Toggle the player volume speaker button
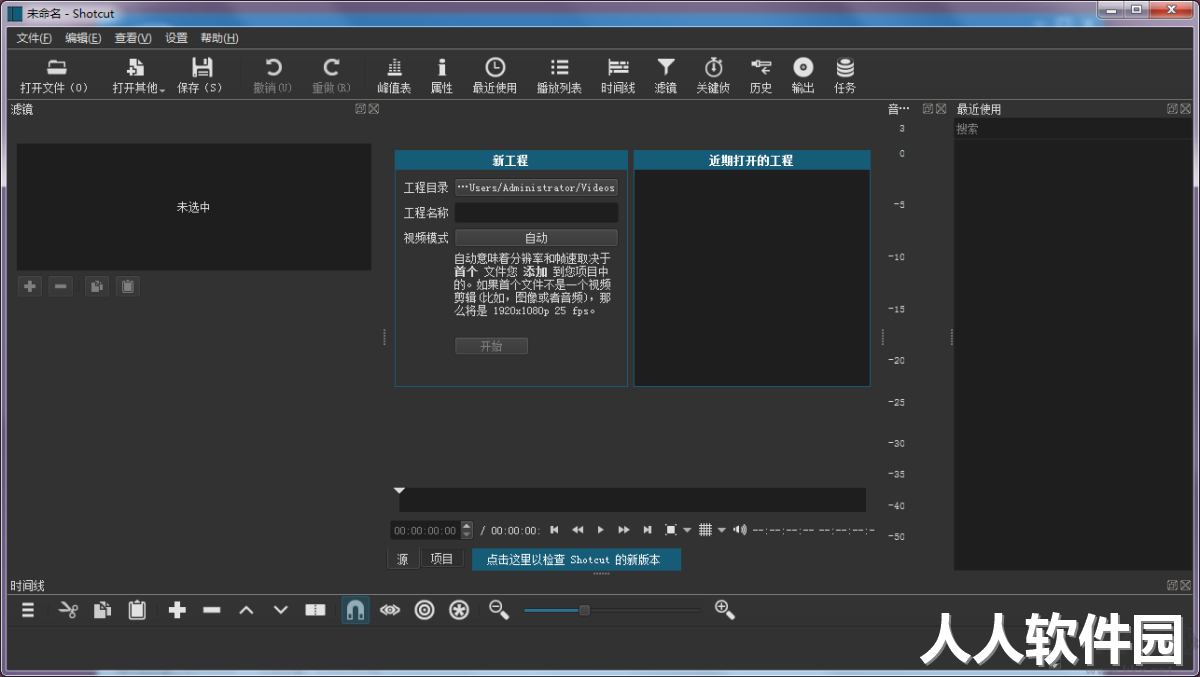The width and height of the screenshot is (1200, 677). (x=739, y=530)
